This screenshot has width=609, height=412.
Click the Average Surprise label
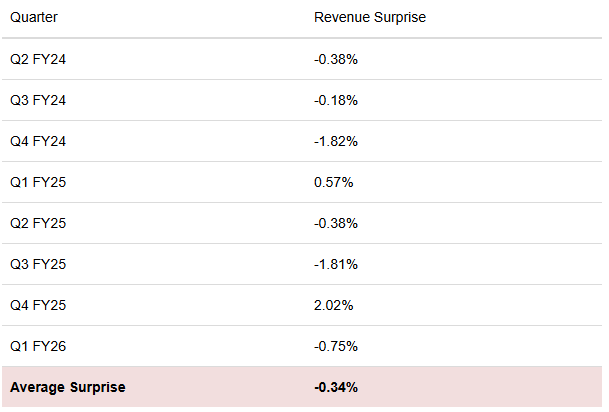(x=68, y=387)
